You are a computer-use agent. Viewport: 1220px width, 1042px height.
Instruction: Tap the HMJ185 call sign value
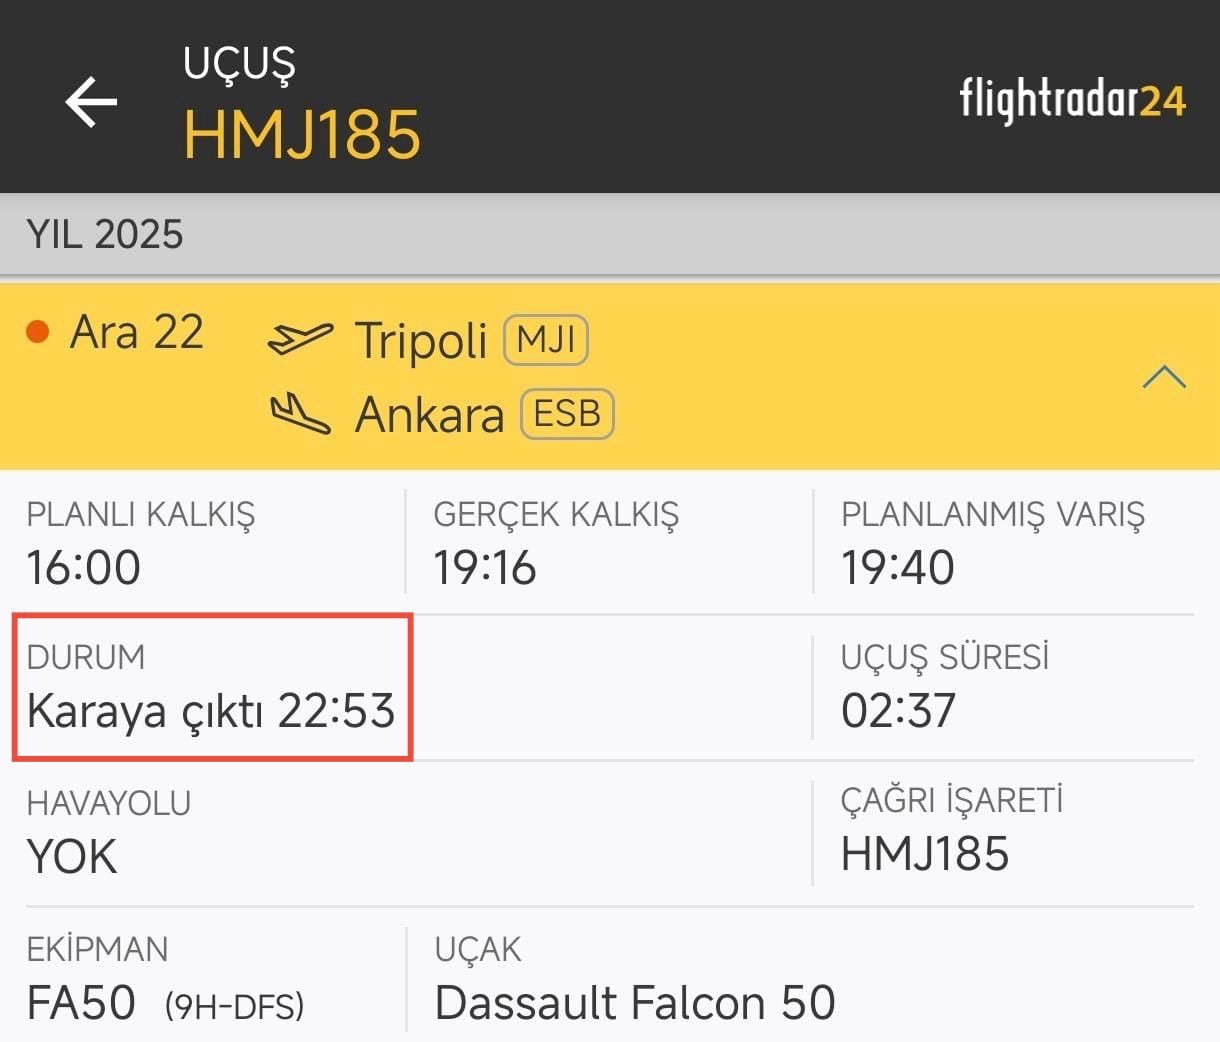pos(924,854)
